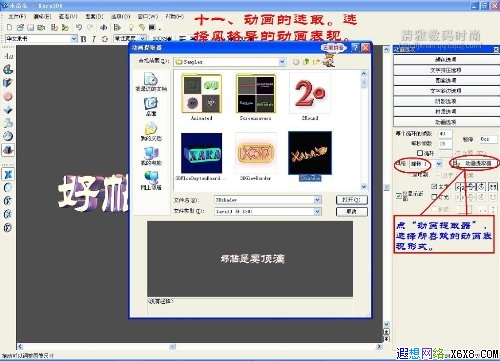Toggle the checked text checkbox in animation panel

point(434,187)
